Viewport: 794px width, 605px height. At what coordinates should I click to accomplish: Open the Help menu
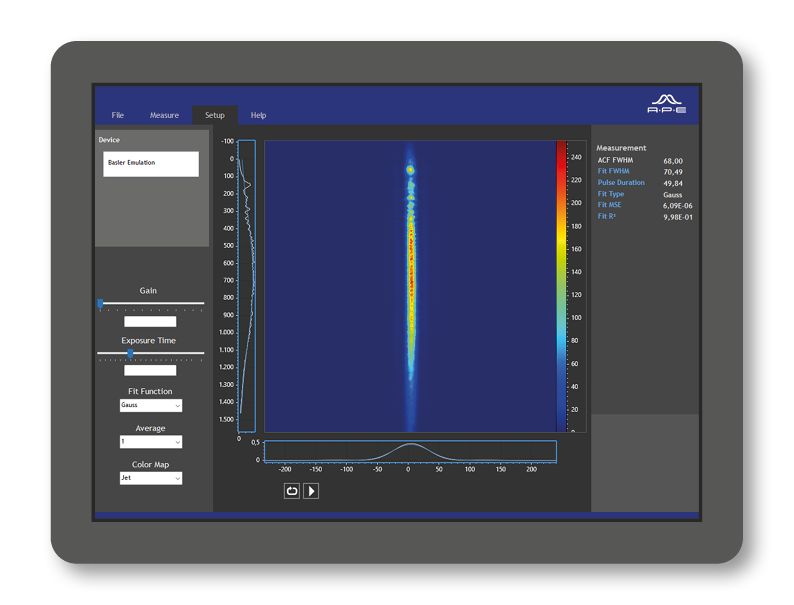coord(258,115)
